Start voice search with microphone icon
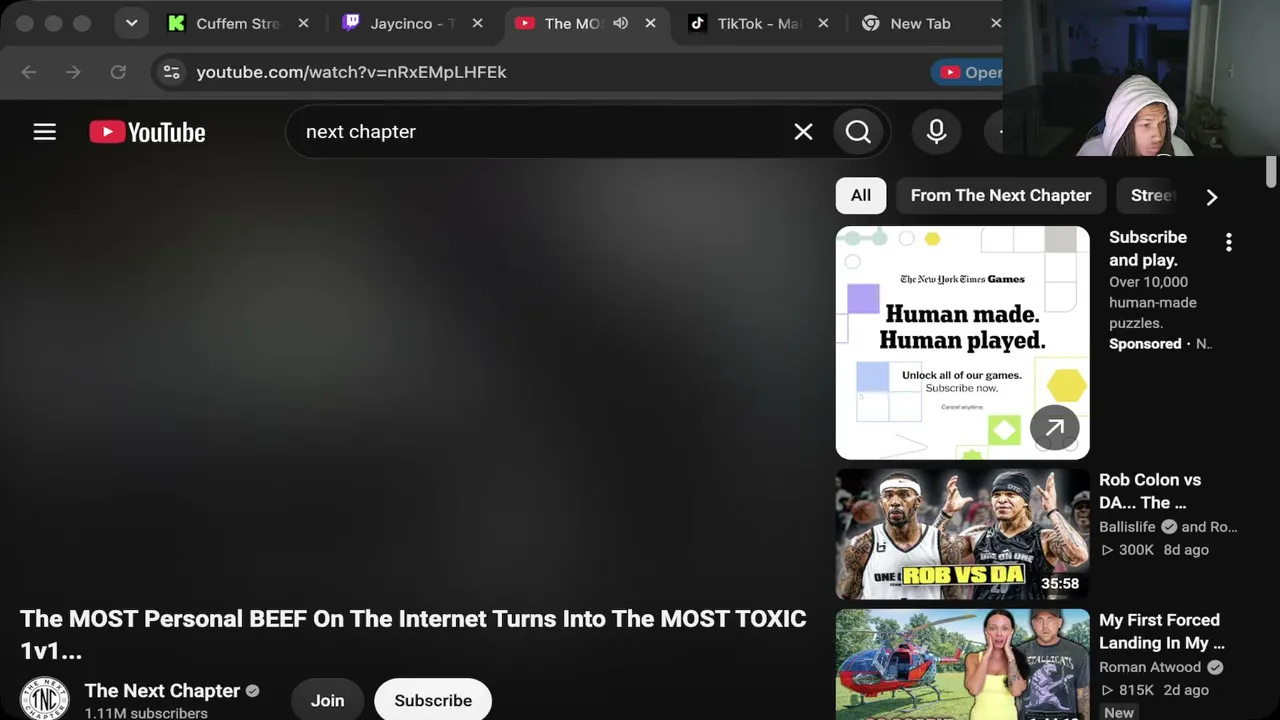This screenshot has height=720, width=1280. (x=937, y=132)
